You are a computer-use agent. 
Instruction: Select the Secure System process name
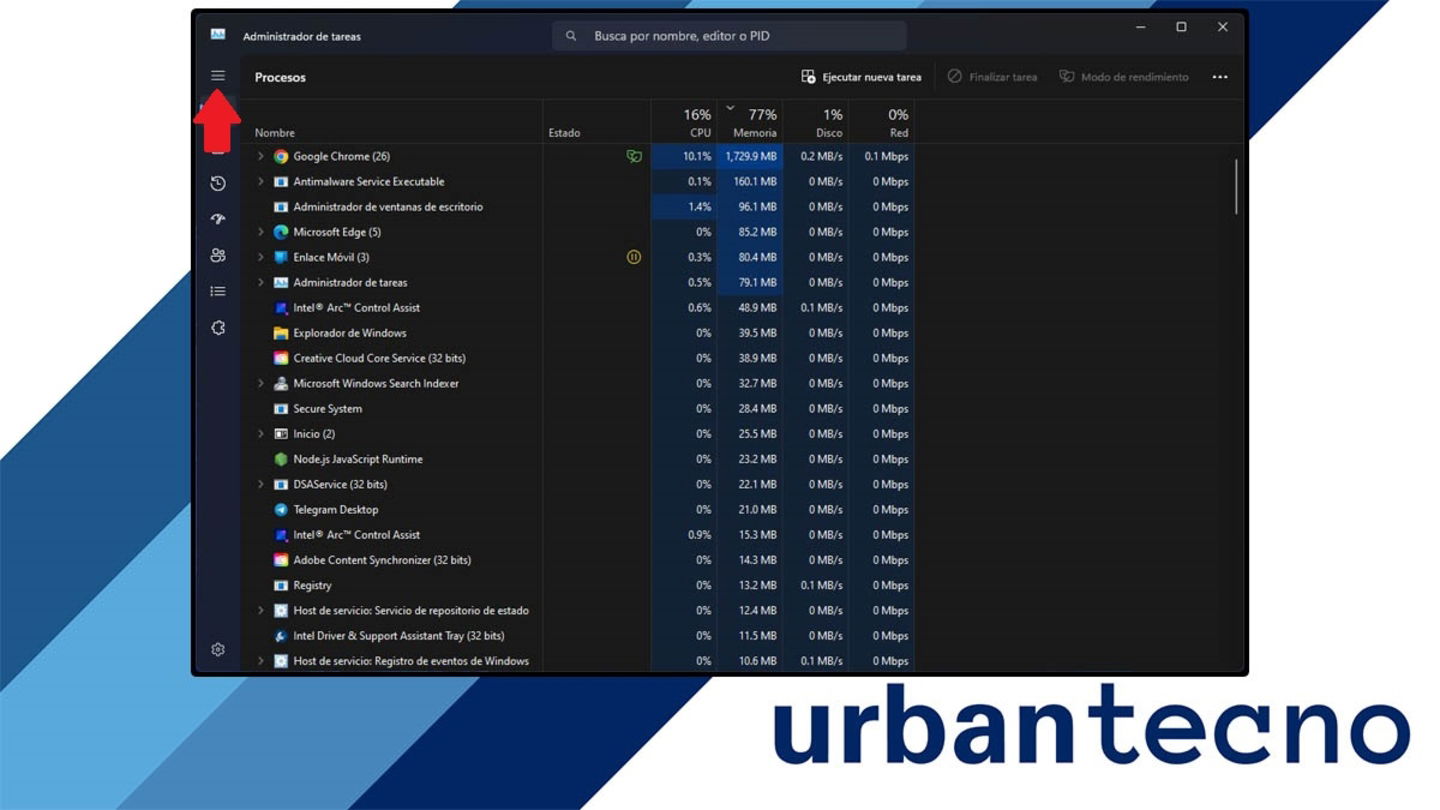point(328,409)
